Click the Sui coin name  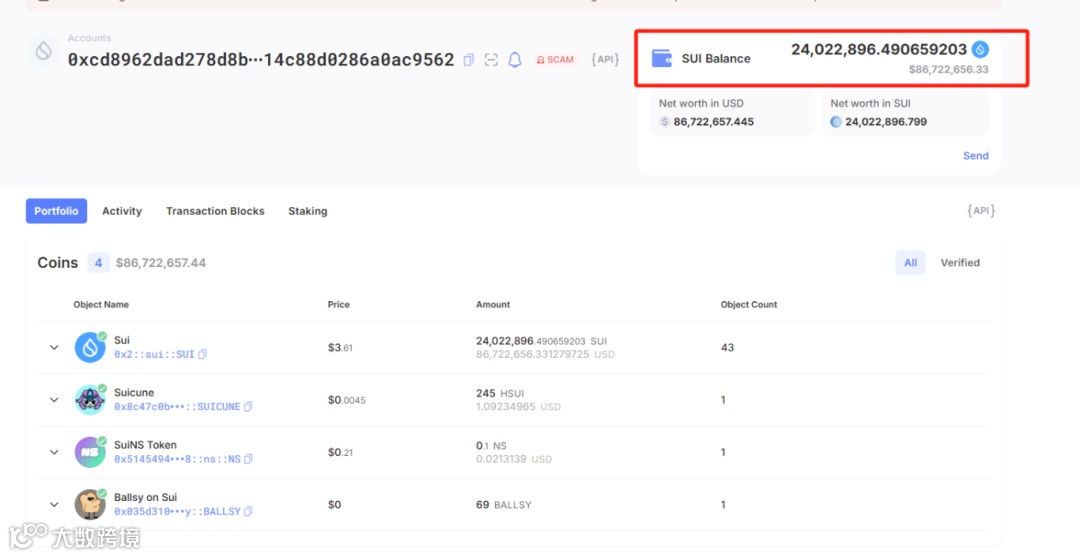point(122,340)
